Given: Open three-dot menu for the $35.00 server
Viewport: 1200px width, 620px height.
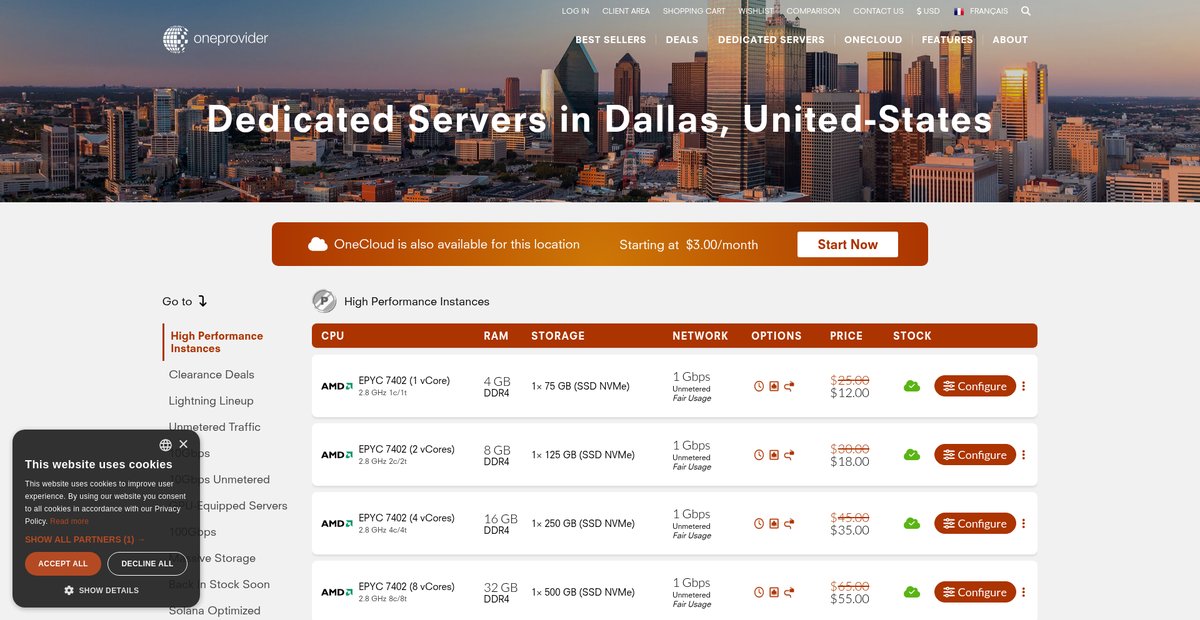Looking at the screenshot, I should click(x=1023, y=523).
